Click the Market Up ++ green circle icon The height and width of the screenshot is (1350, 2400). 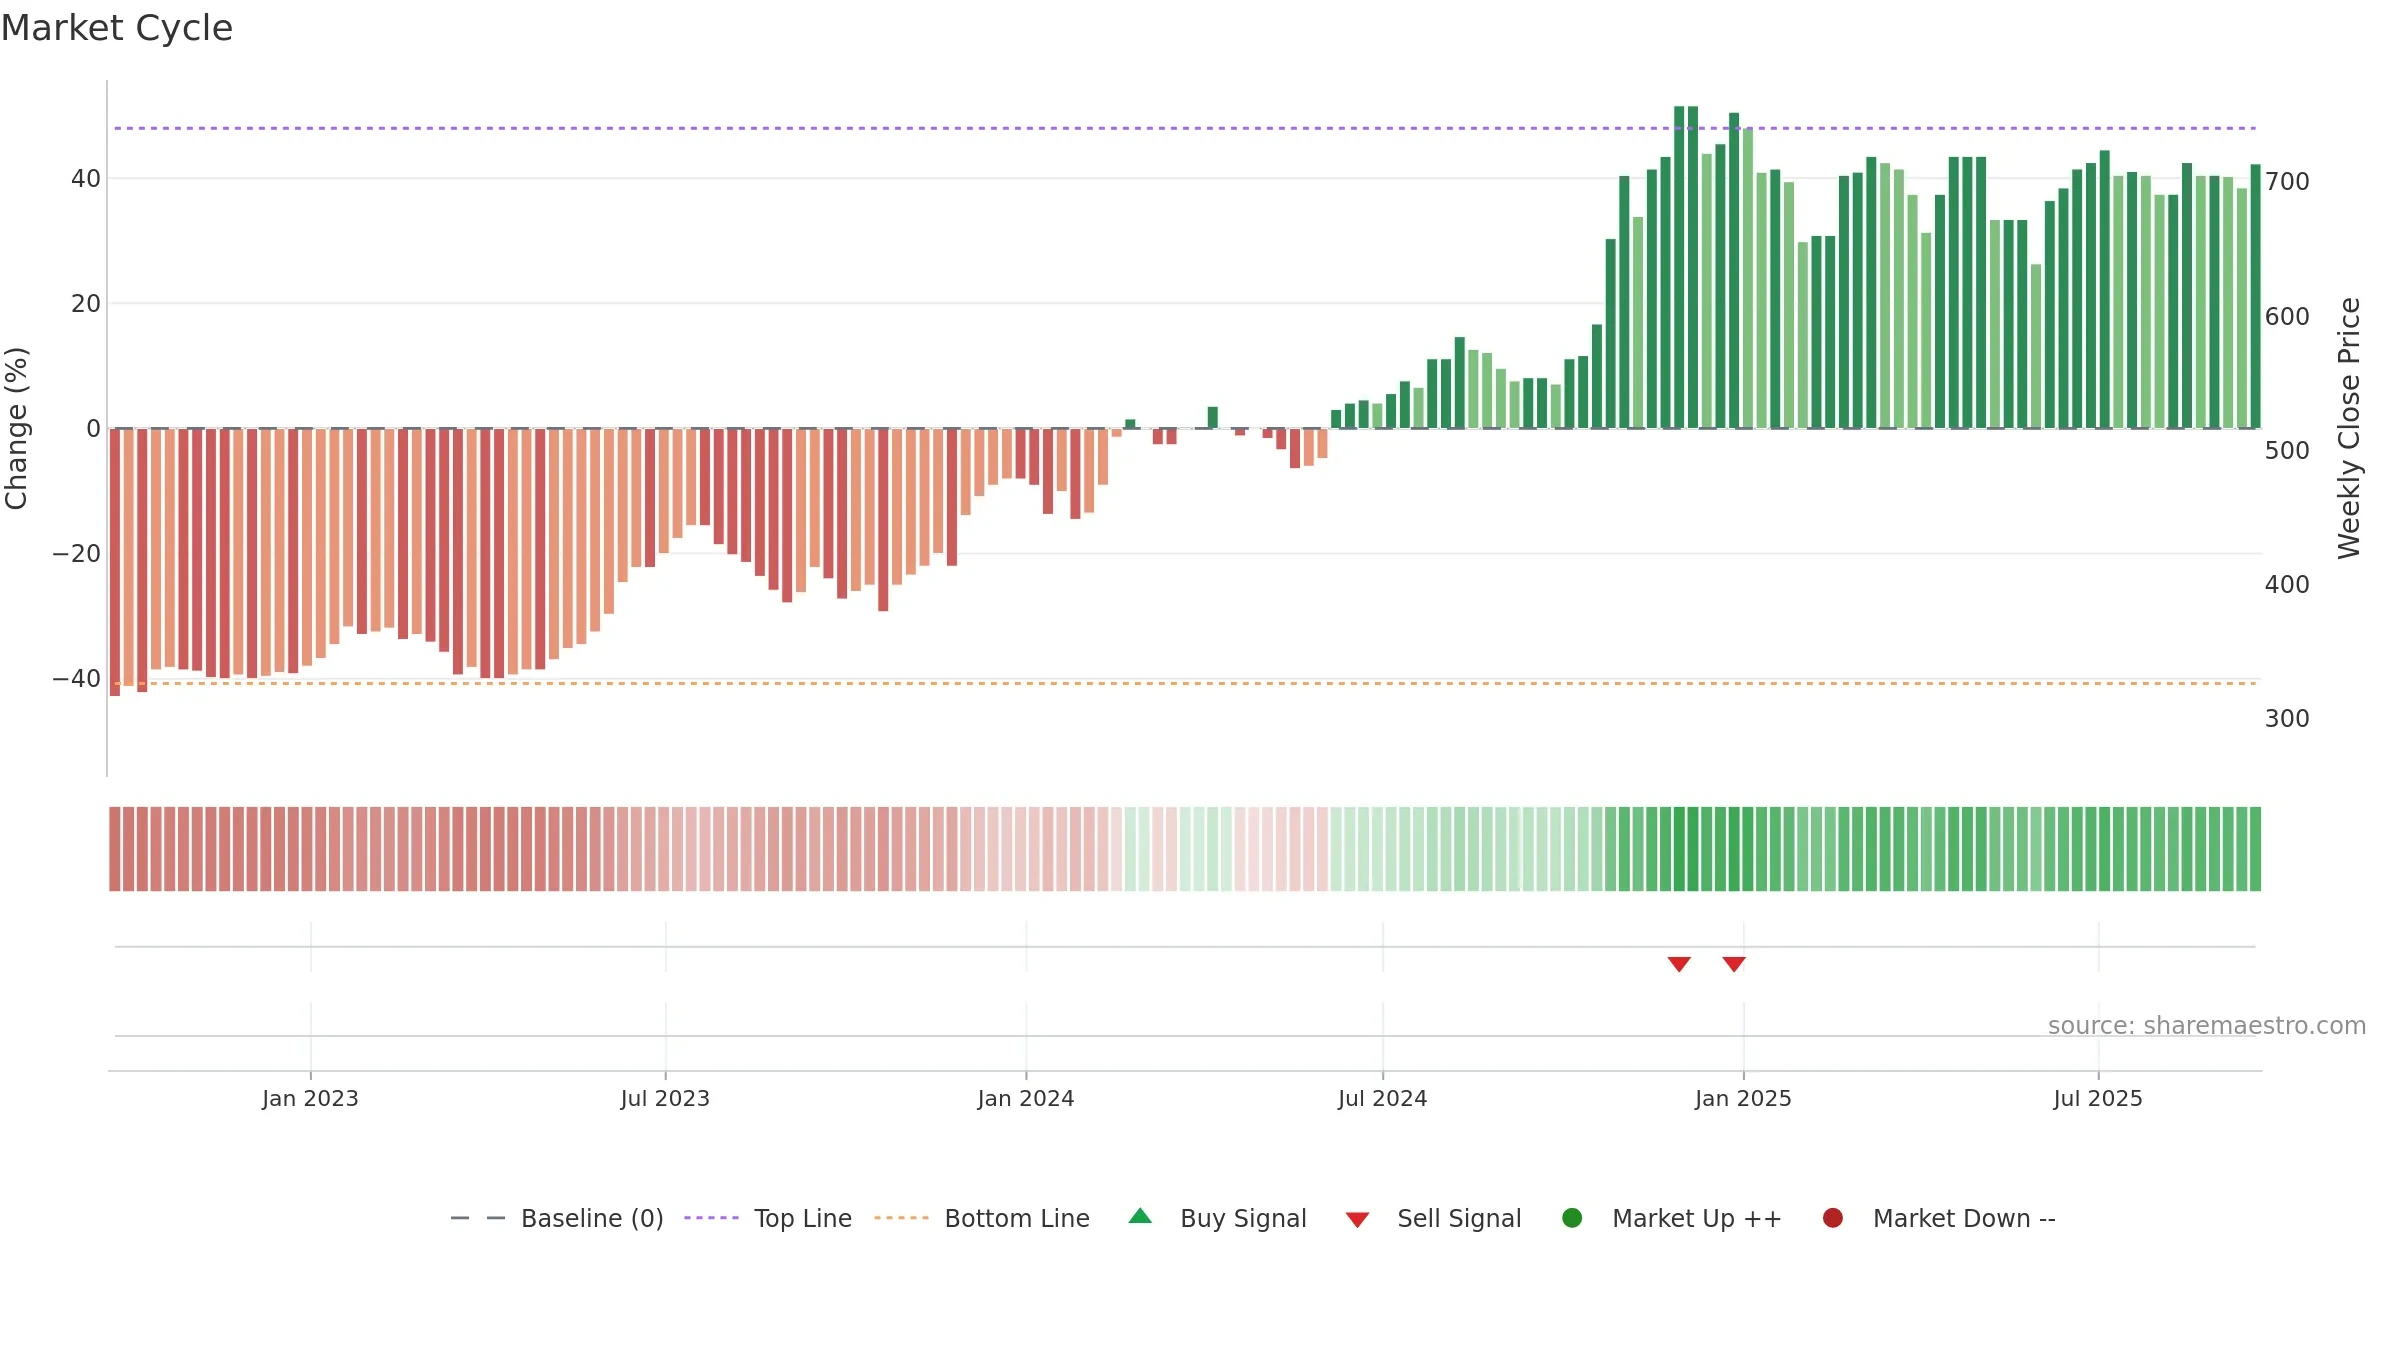pyautogui.click(x=1572, y=1218)
